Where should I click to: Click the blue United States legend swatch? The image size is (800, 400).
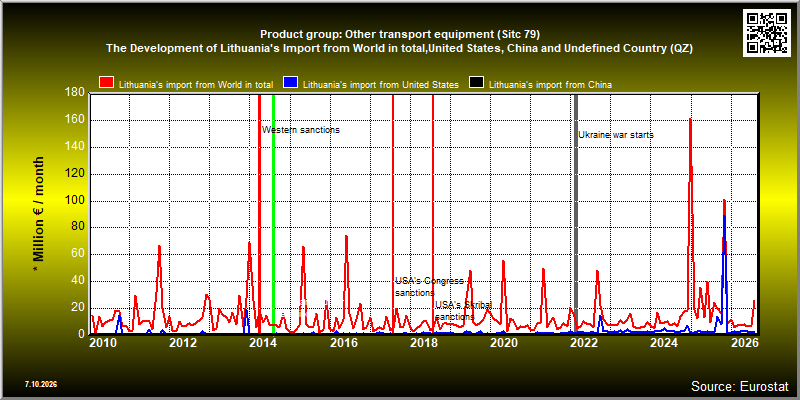(291, 83)
